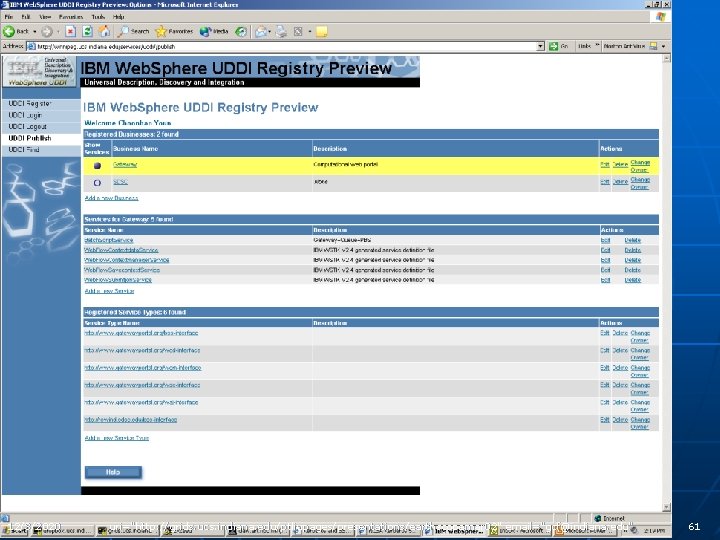Open the Favorites menu in the menu bar
This screenshot has width=720, height=540.
(x=71, y=17)
